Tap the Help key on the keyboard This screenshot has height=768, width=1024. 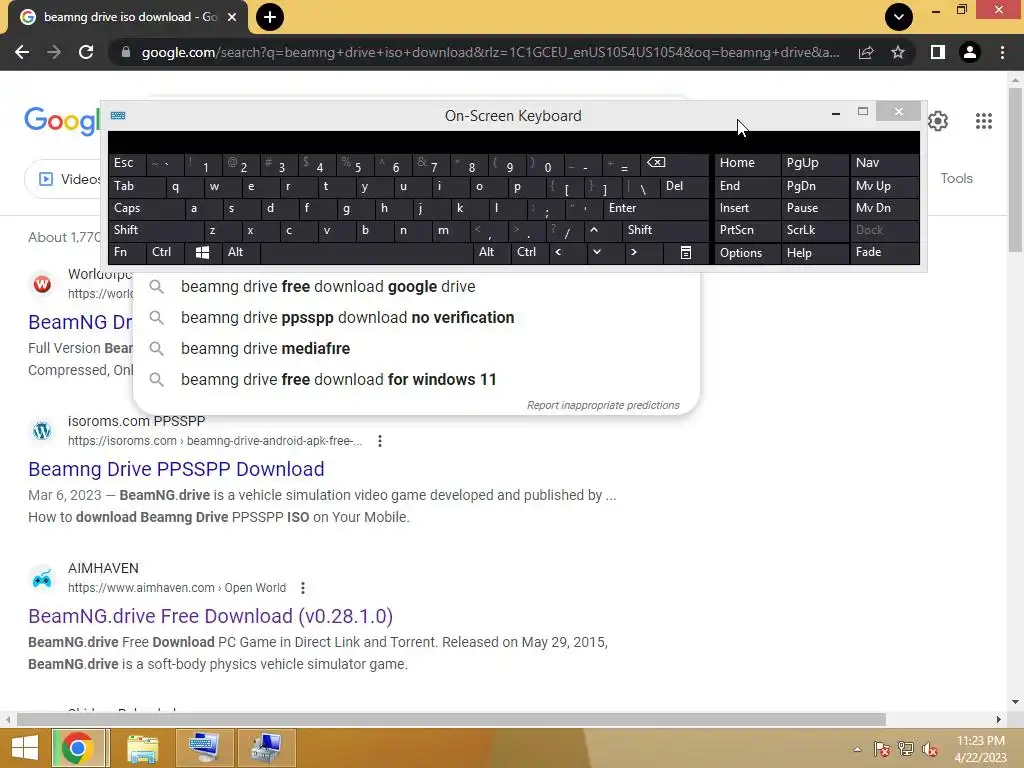click(x=814, y=253)
